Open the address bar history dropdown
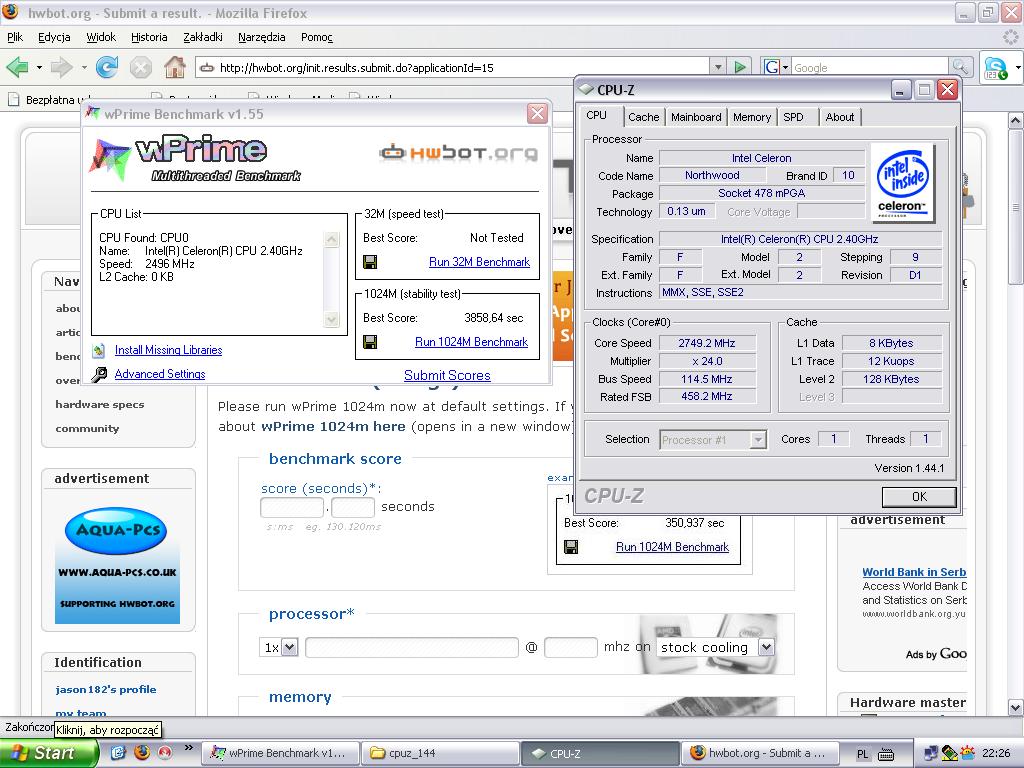The width and height of the screenshot is (1024, 768). click(718, 67)
